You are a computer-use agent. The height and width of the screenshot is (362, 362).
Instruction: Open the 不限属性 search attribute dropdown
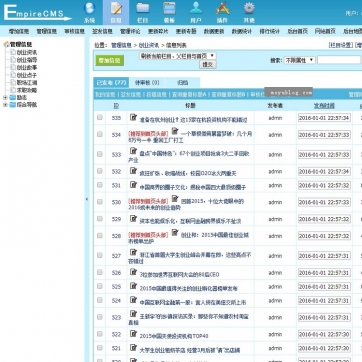coord(299,60)
